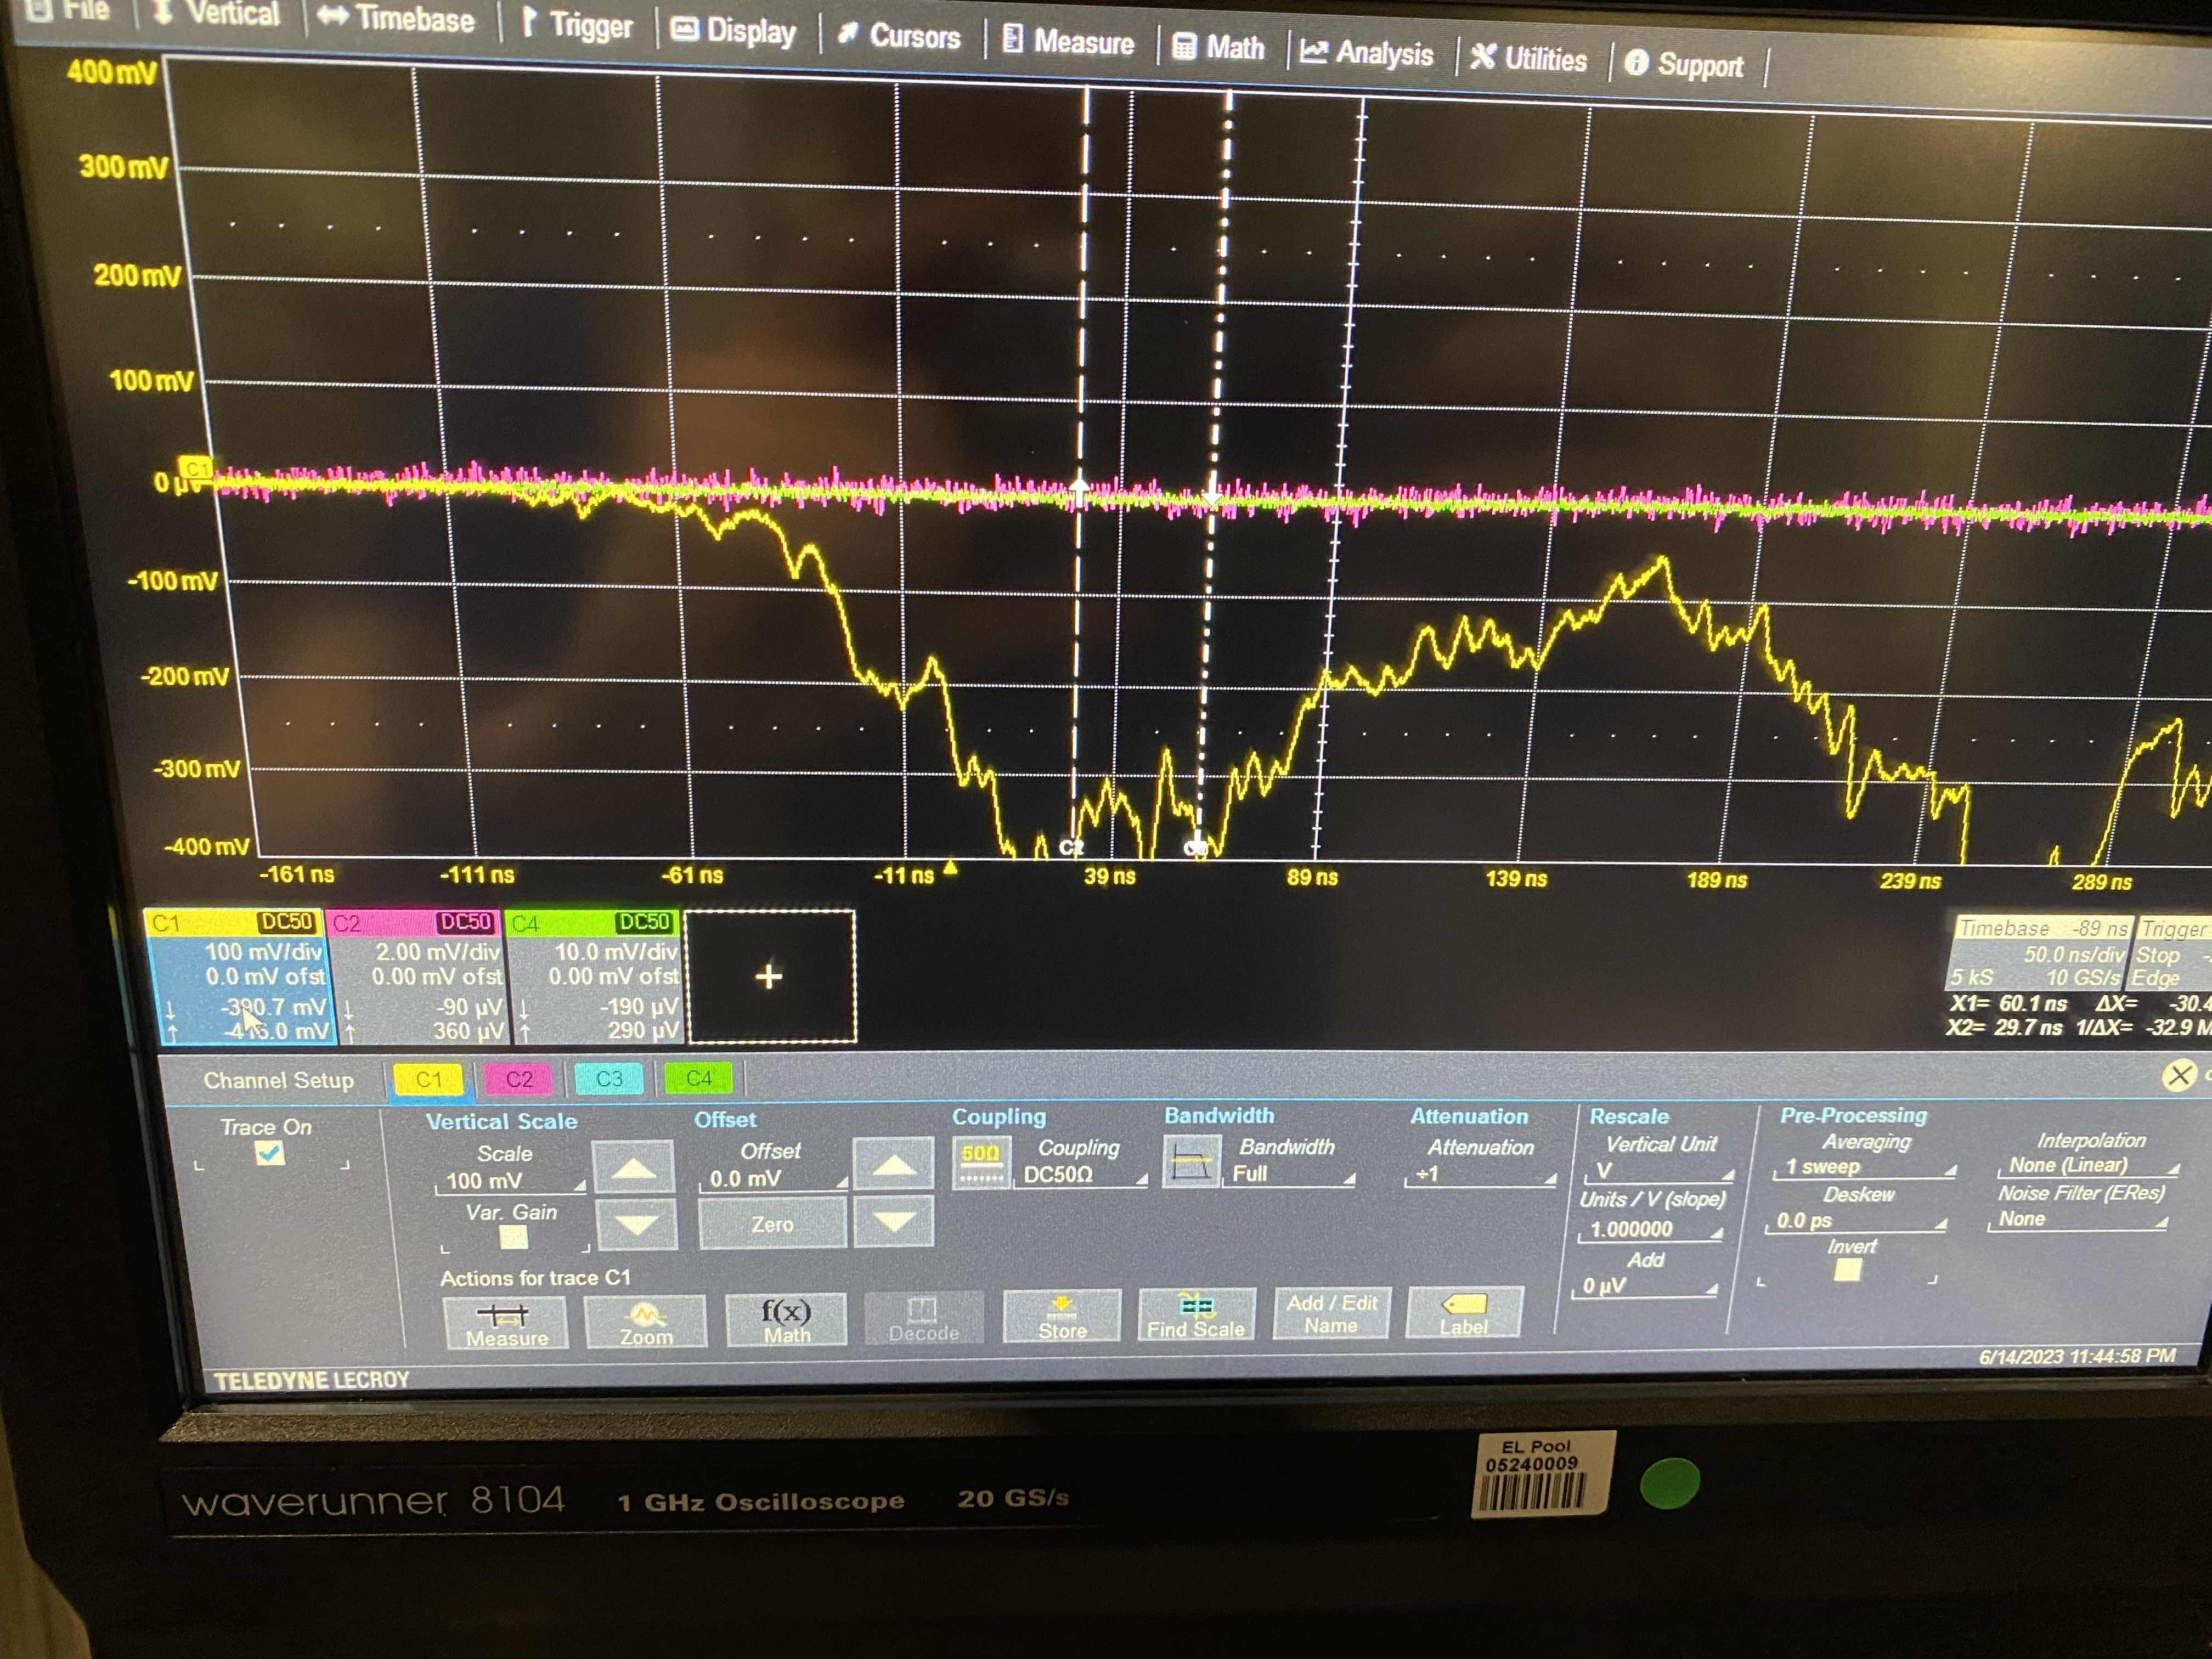Toggle the Var. Gain checkbox
This screenshot has height=1659, width=2212.
[x=513, y=1237]
